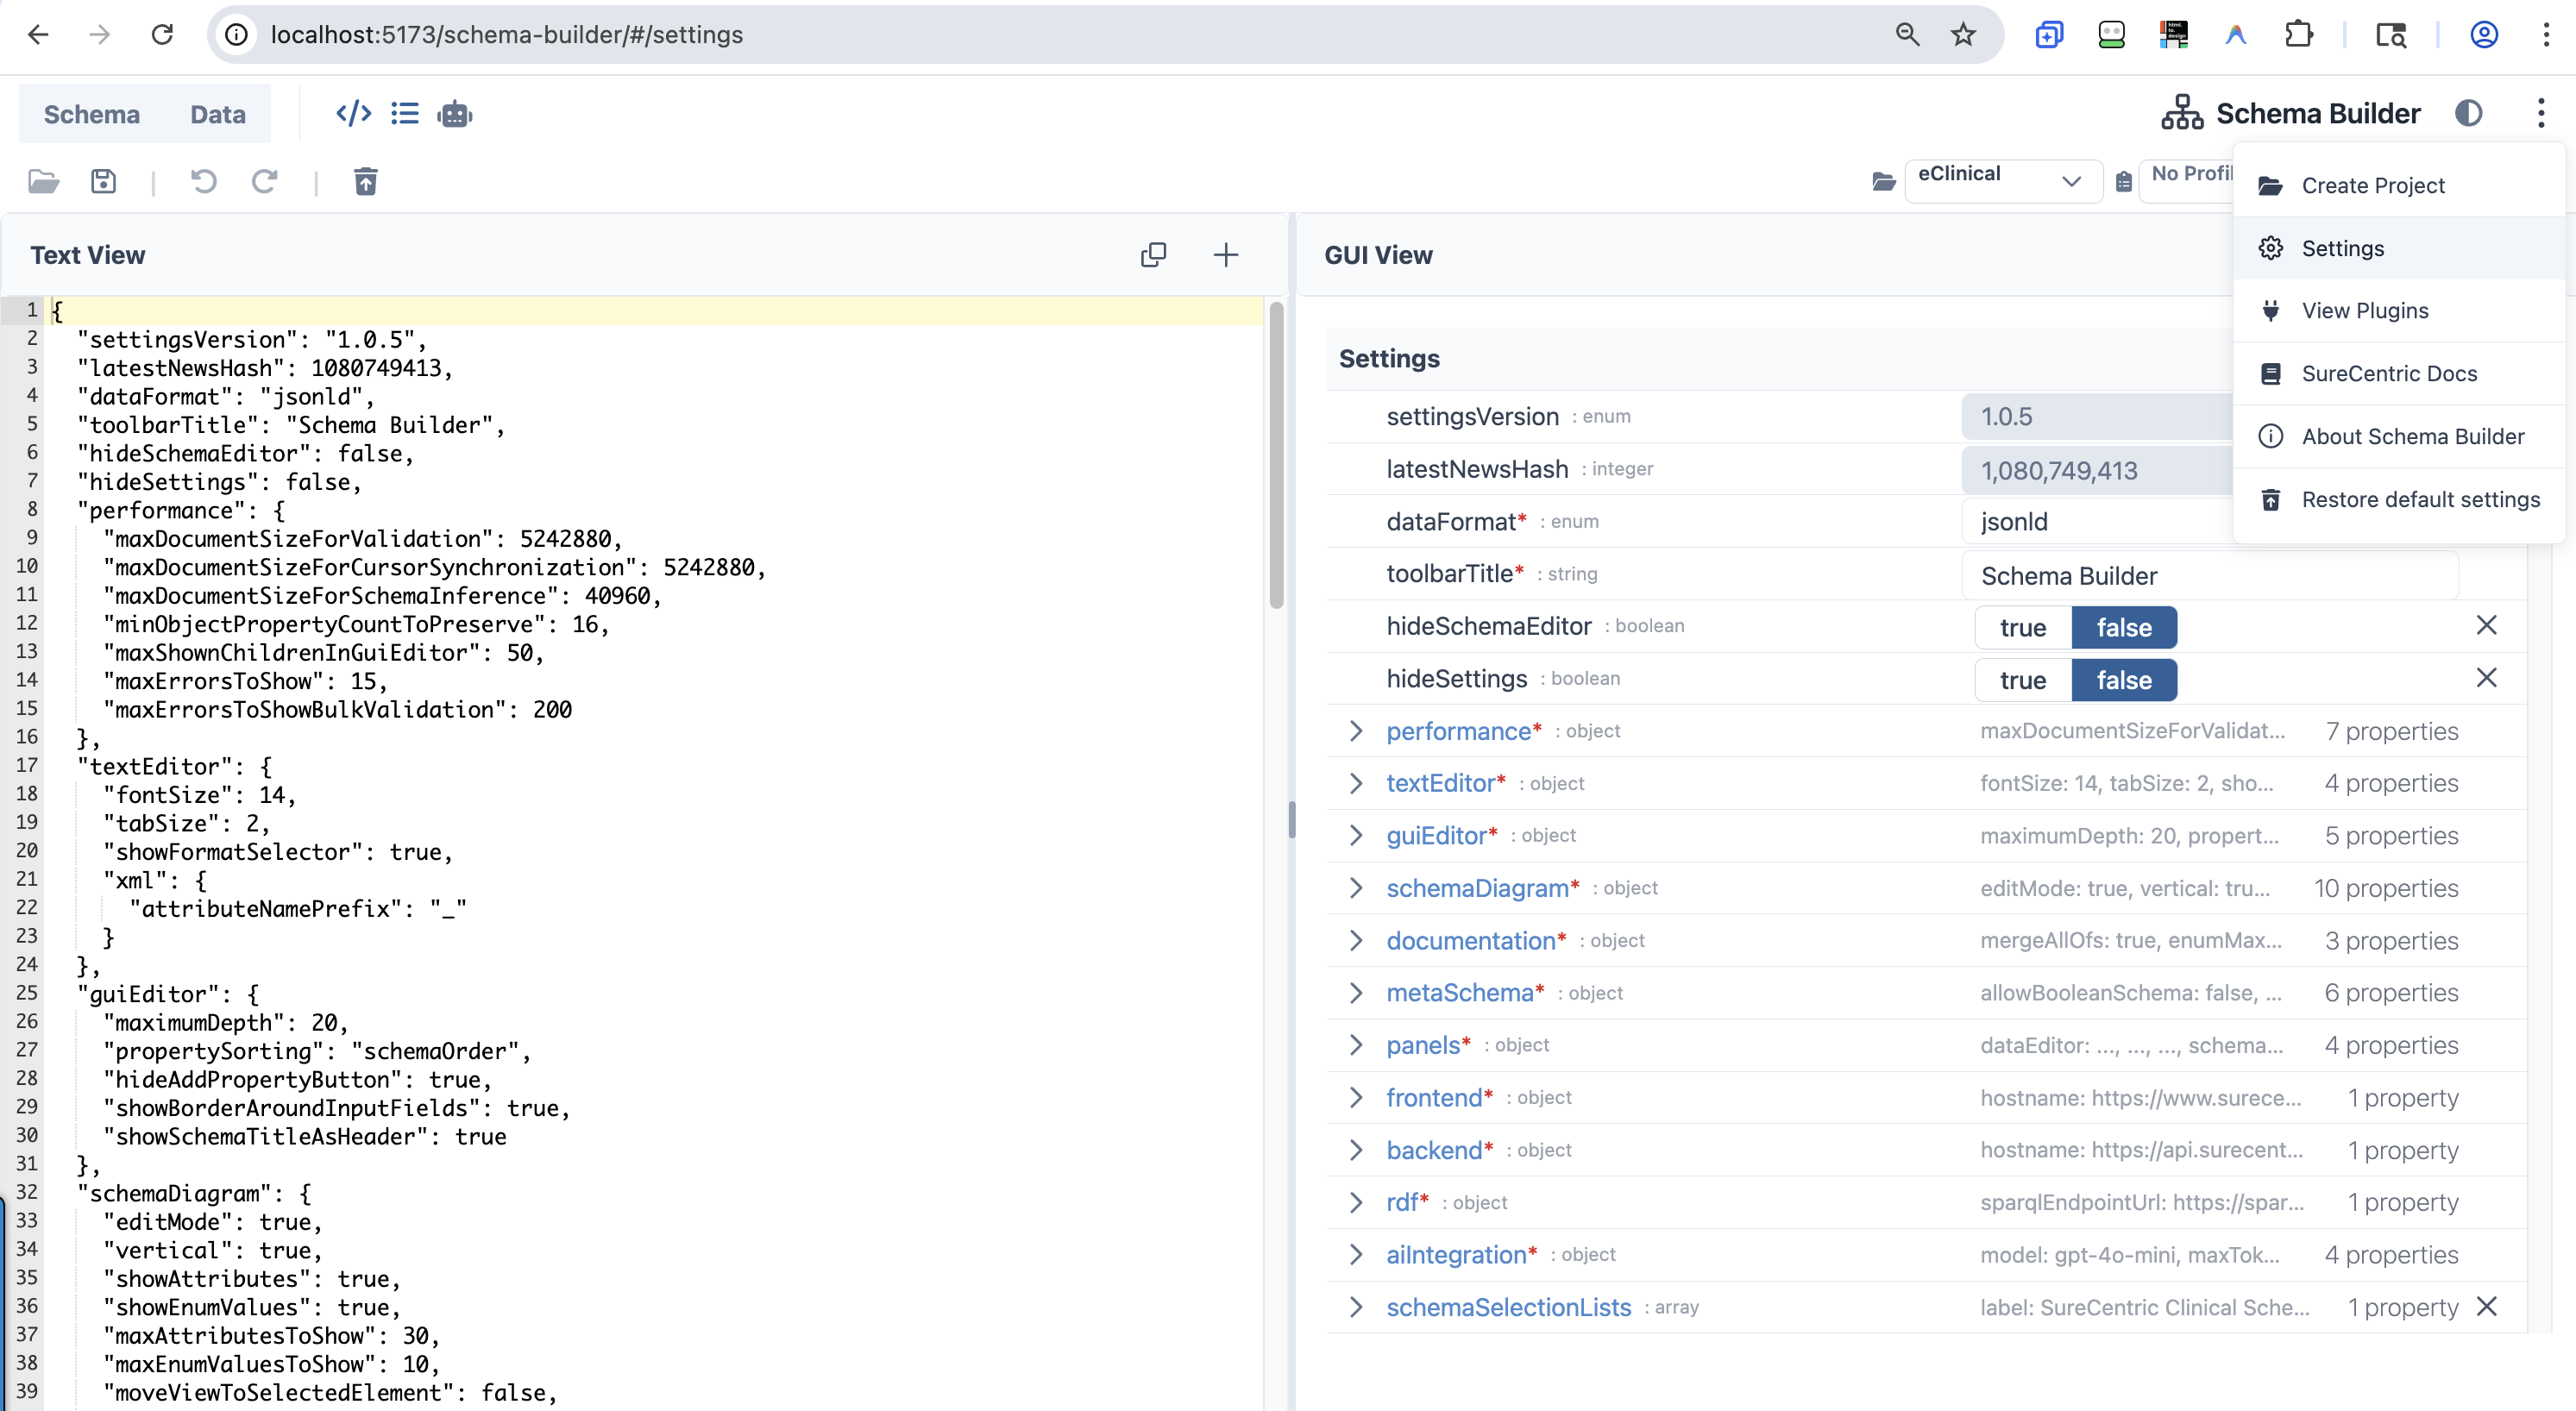Choose Create Project from menu

coord(2398,185)
